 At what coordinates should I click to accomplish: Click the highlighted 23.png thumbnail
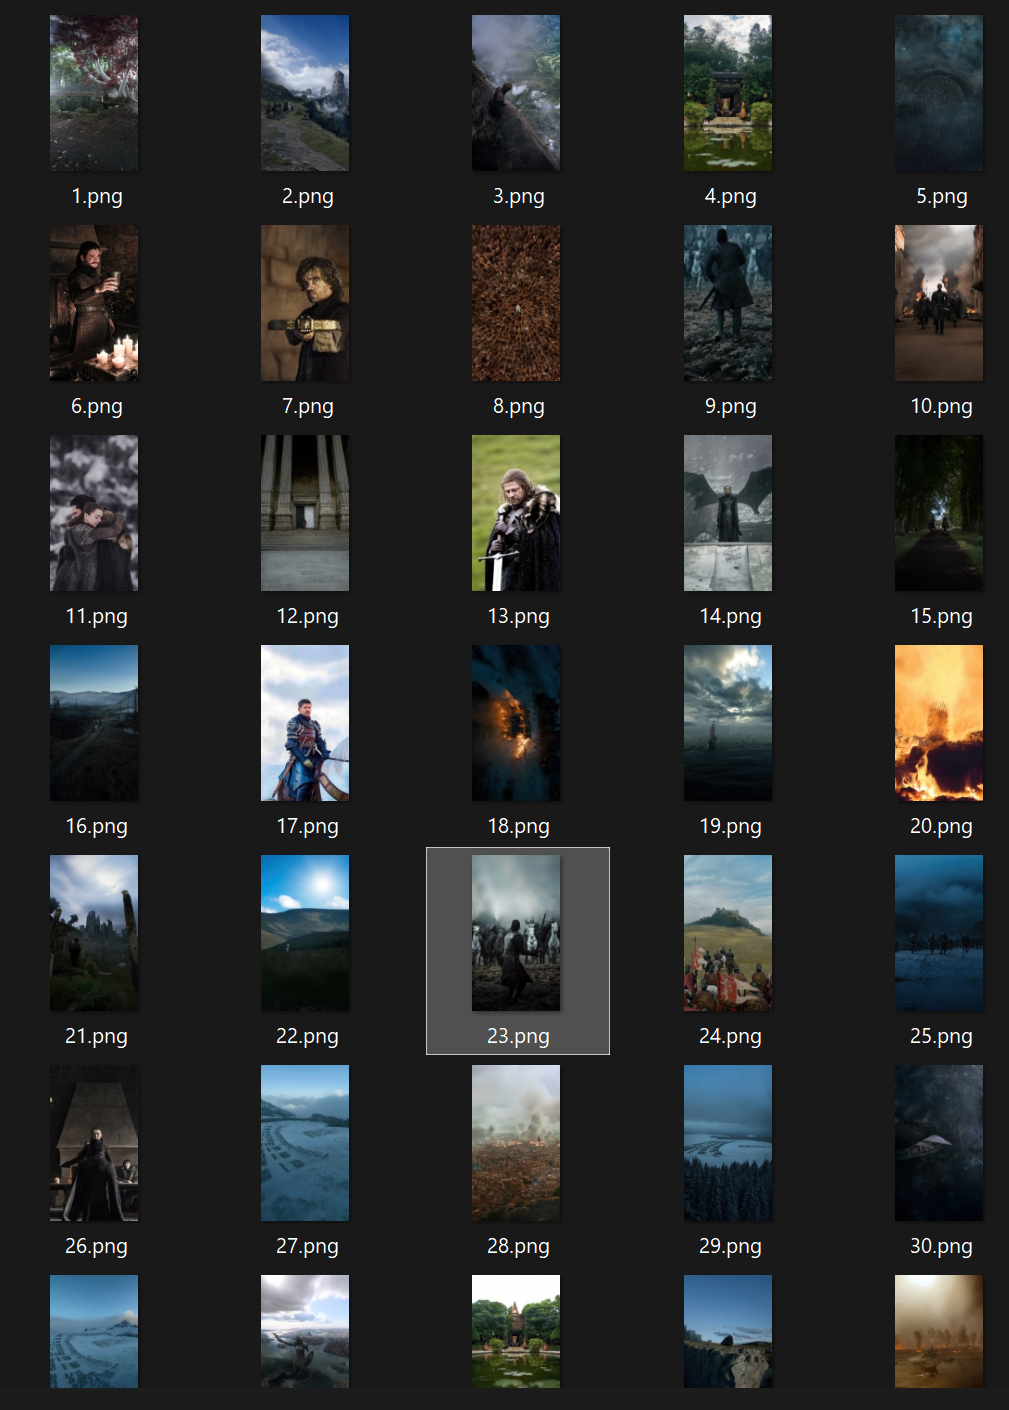pyautogui.click(x=516, y=933)
